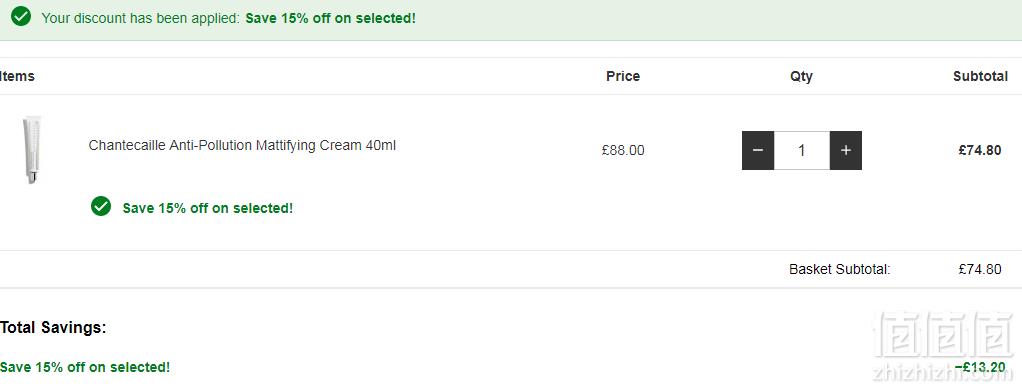Click the minus quantity button

[758, 150]
